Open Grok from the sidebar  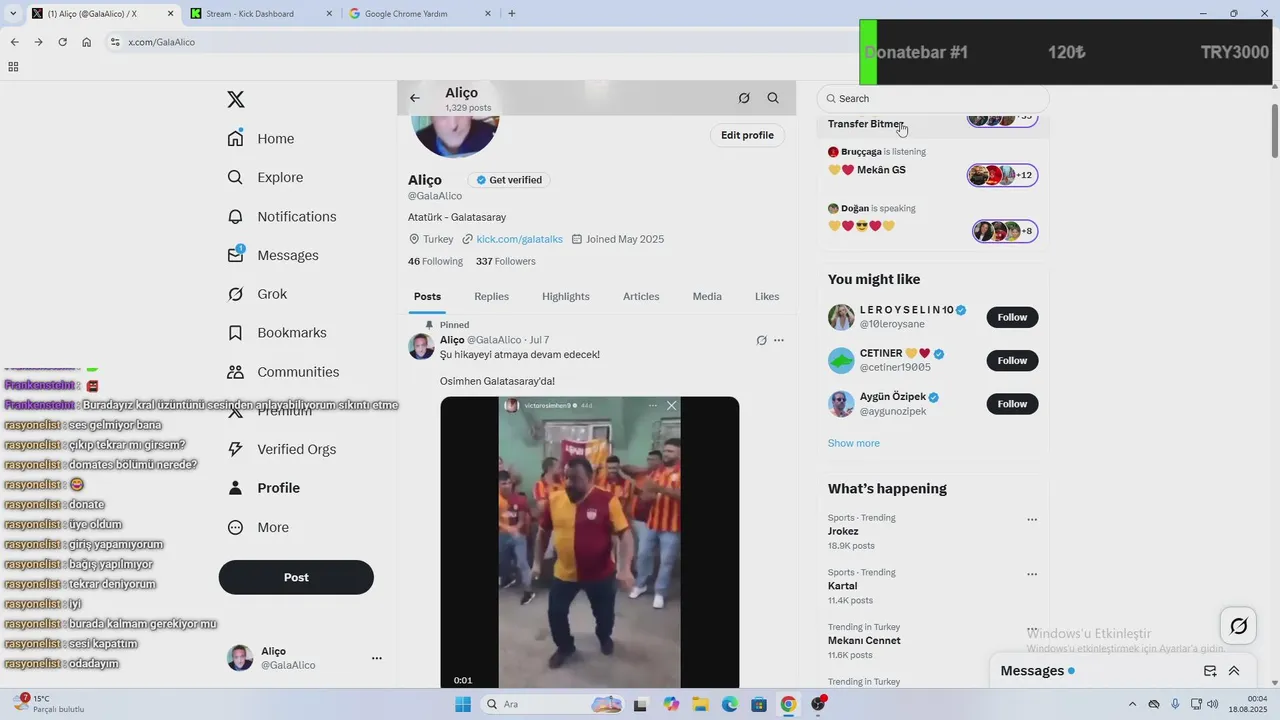click(x=258, y=294)
